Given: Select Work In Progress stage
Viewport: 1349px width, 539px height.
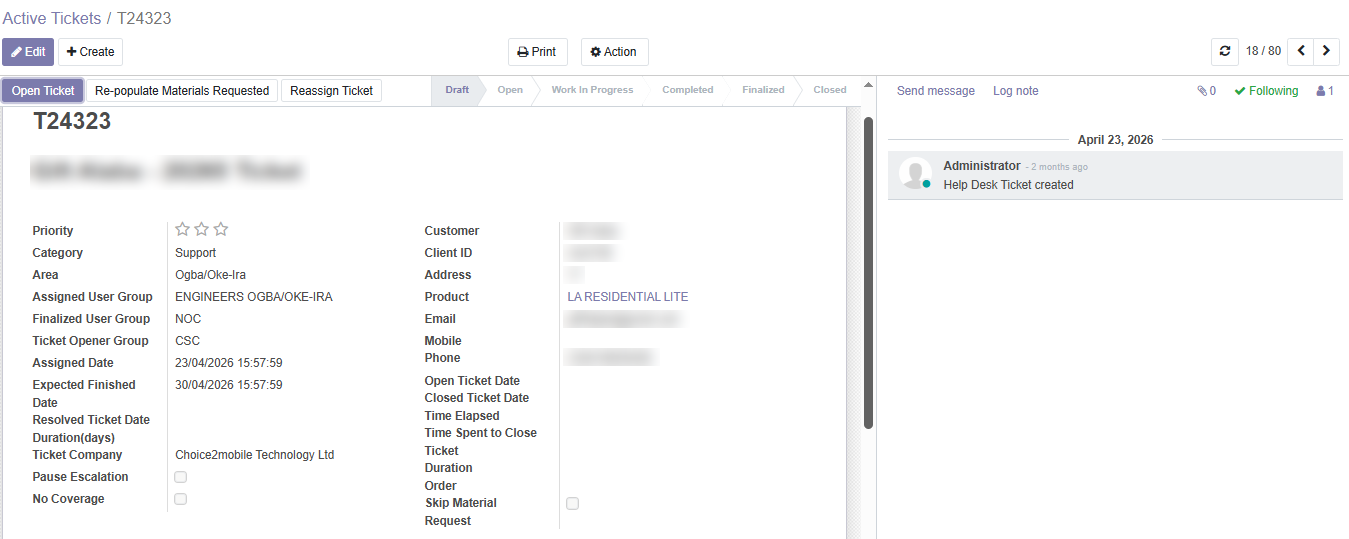Looking at the screenshot, I should tap(592, 90).
